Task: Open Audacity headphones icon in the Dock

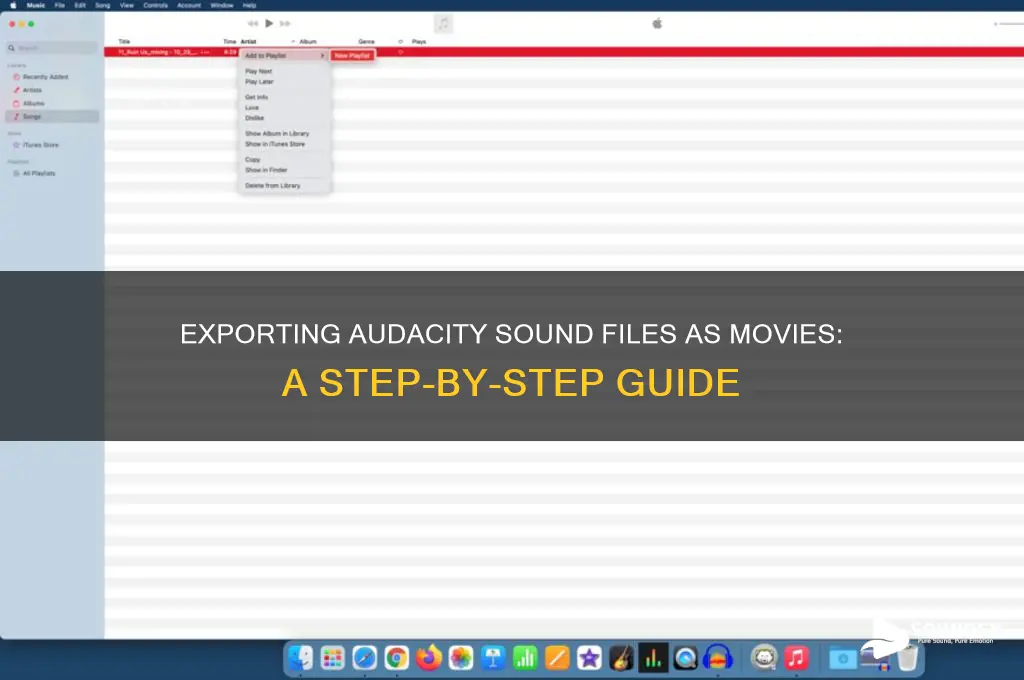Action: pos(718,658)
